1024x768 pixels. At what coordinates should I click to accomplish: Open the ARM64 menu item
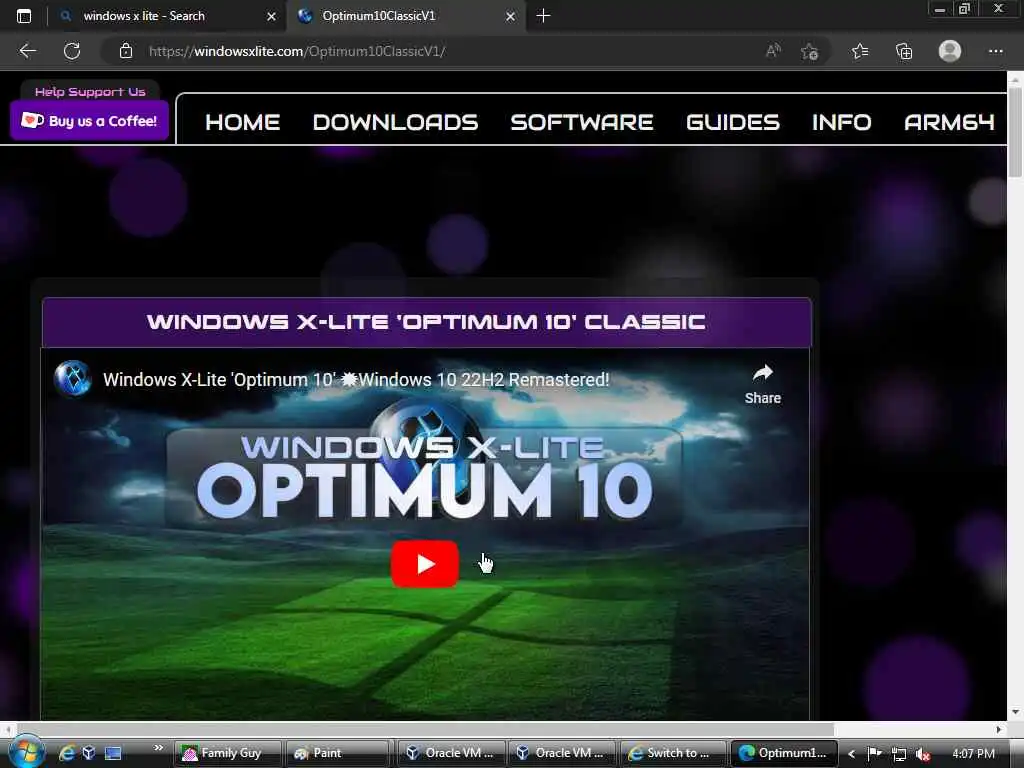pyautogui.click(x=949, y=122)
